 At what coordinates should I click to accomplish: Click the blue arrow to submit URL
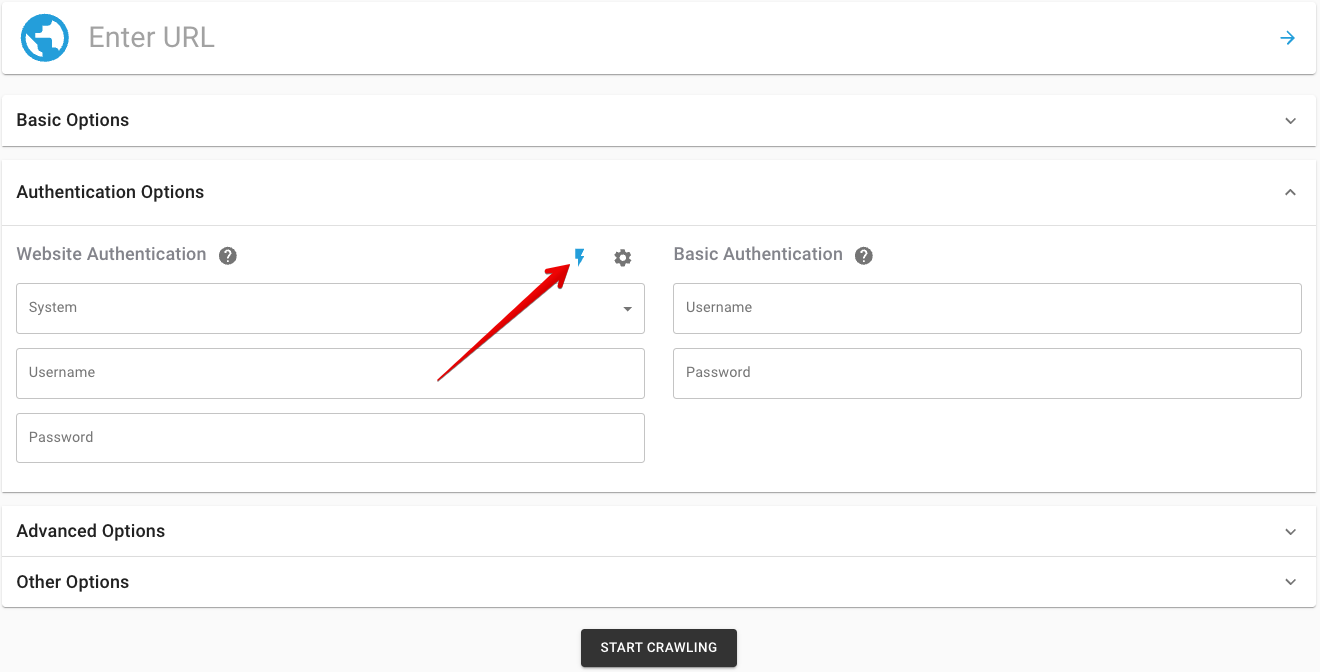tap(1288, 38)
